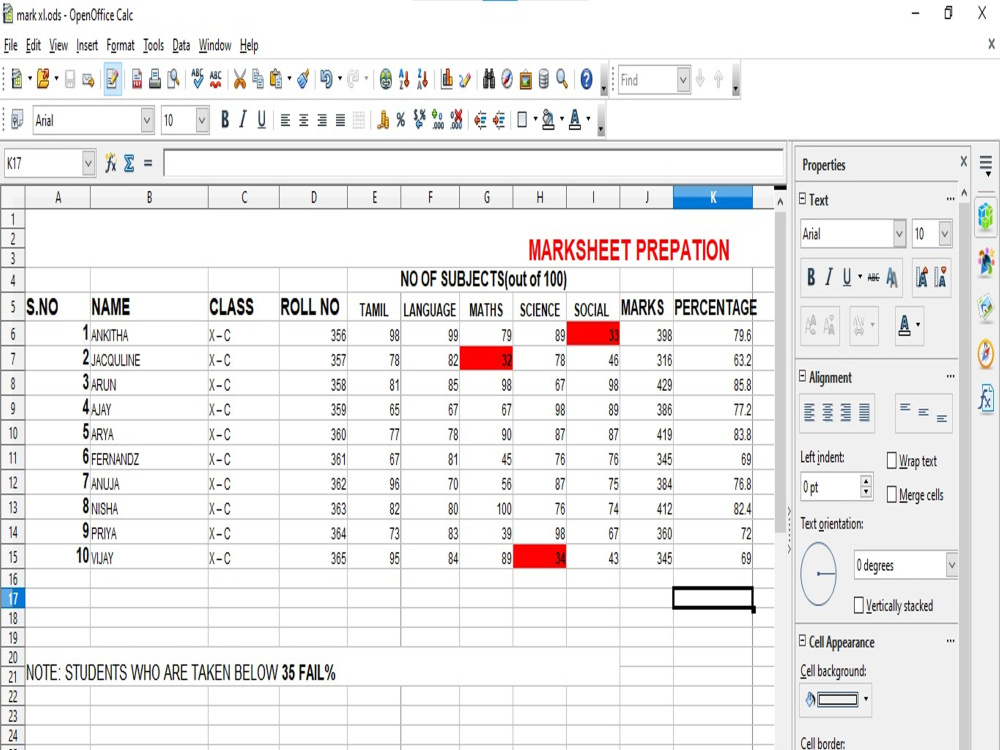Click the Sort Ascending icon
The height and width of the screenshot is (750, 1000).
click(404, 80)
